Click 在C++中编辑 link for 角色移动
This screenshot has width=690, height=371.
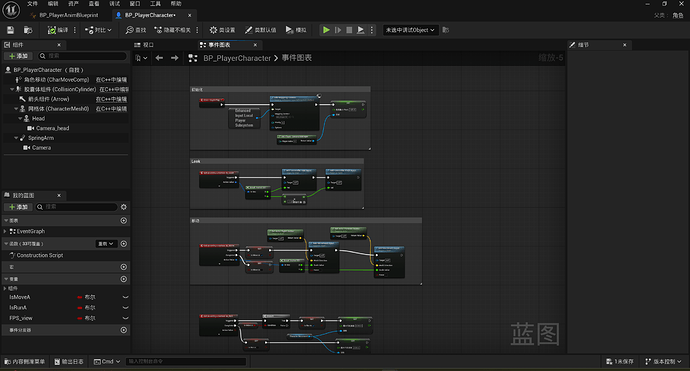[x=111, y=80]
